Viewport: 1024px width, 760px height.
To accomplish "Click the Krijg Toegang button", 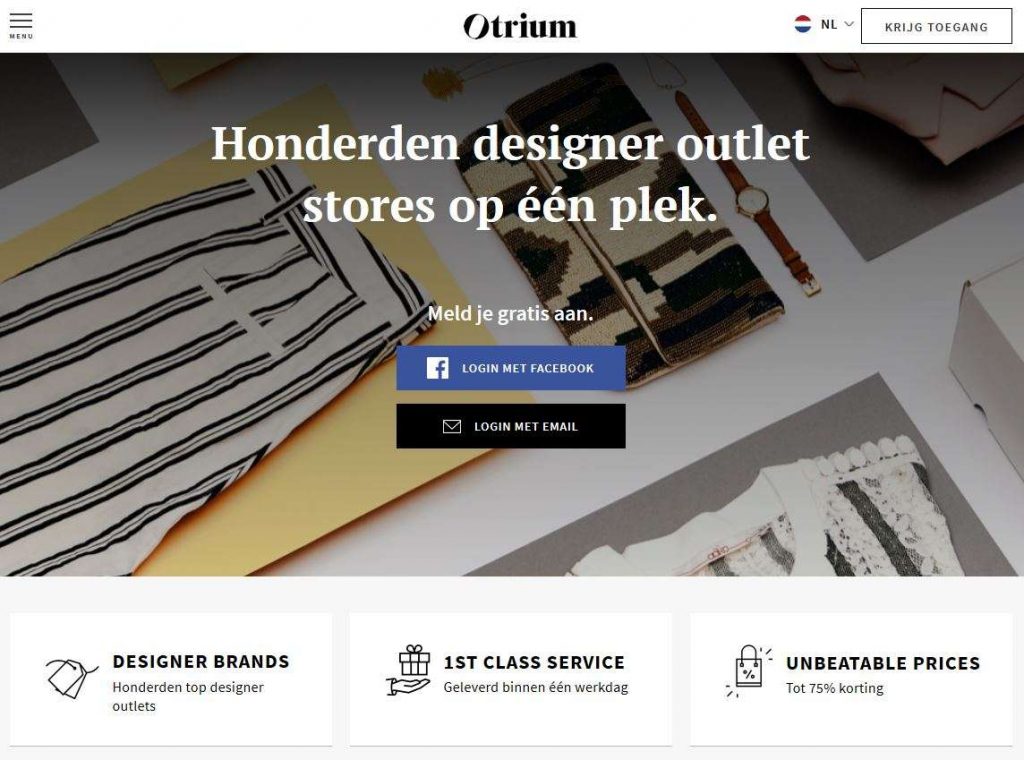I will (x=936, y=26).
